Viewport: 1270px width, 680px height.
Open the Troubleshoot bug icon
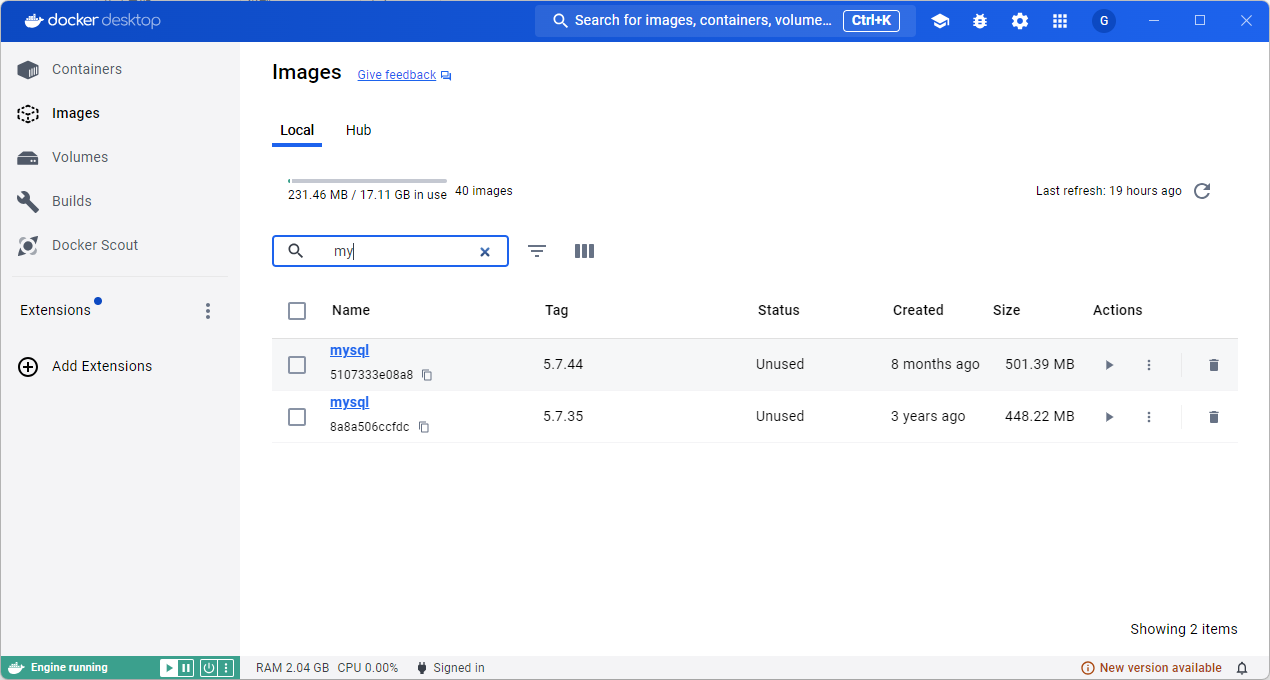980,20
